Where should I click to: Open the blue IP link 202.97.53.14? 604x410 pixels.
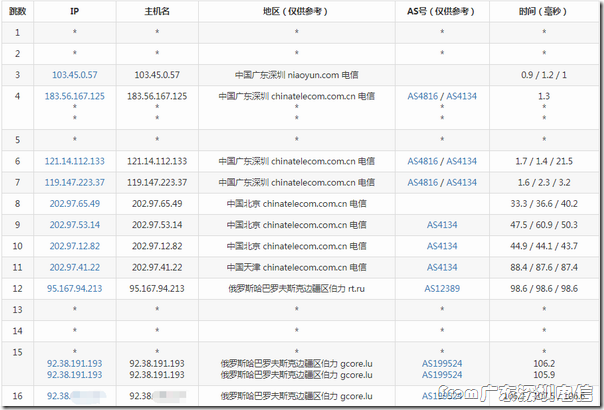click(75, 225)
